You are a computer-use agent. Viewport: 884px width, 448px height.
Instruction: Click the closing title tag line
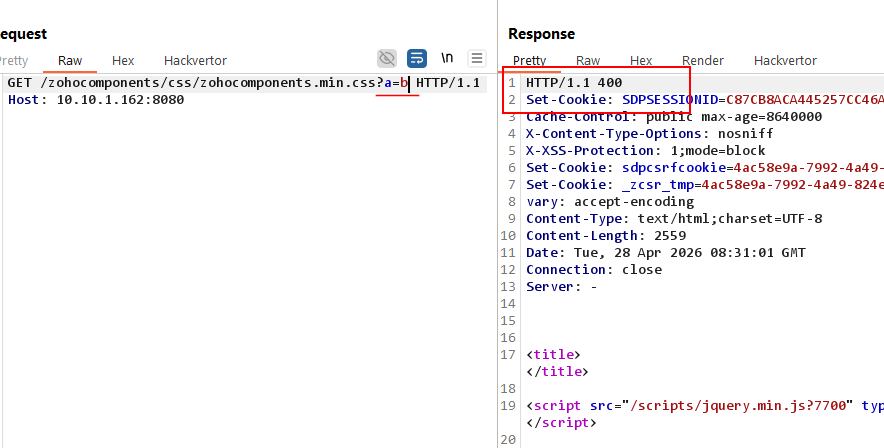[x=557, y=371]
